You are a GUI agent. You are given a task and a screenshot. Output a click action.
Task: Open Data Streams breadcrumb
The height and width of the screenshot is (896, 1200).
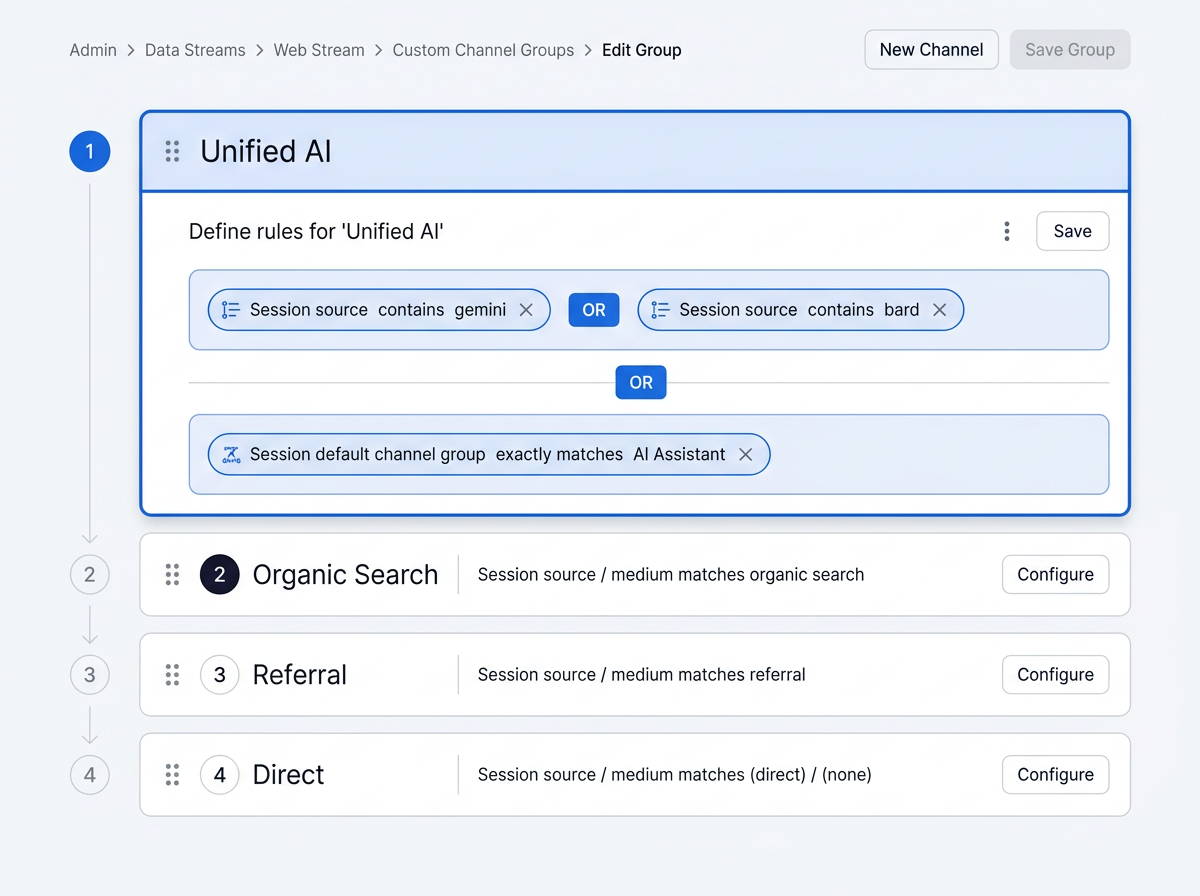195,50
